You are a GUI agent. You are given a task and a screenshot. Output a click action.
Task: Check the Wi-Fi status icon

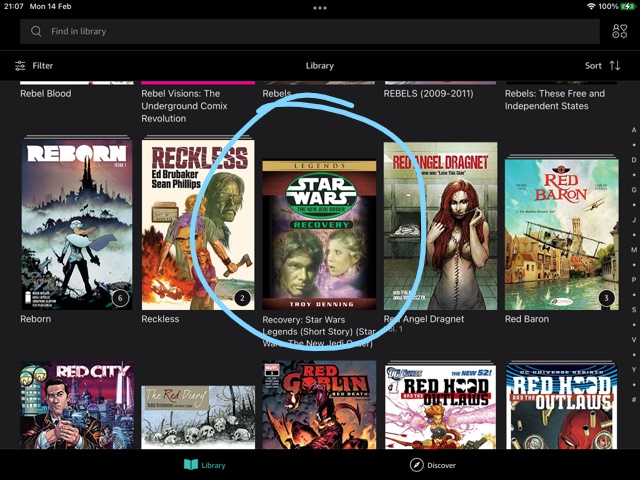pos(591,7)
